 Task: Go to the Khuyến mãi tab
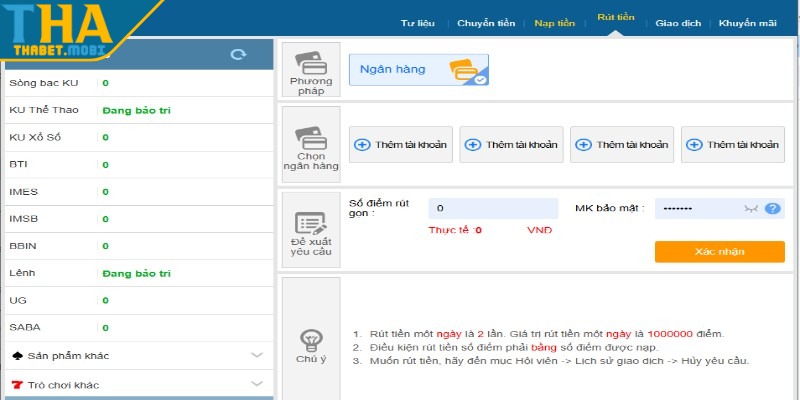747,22
